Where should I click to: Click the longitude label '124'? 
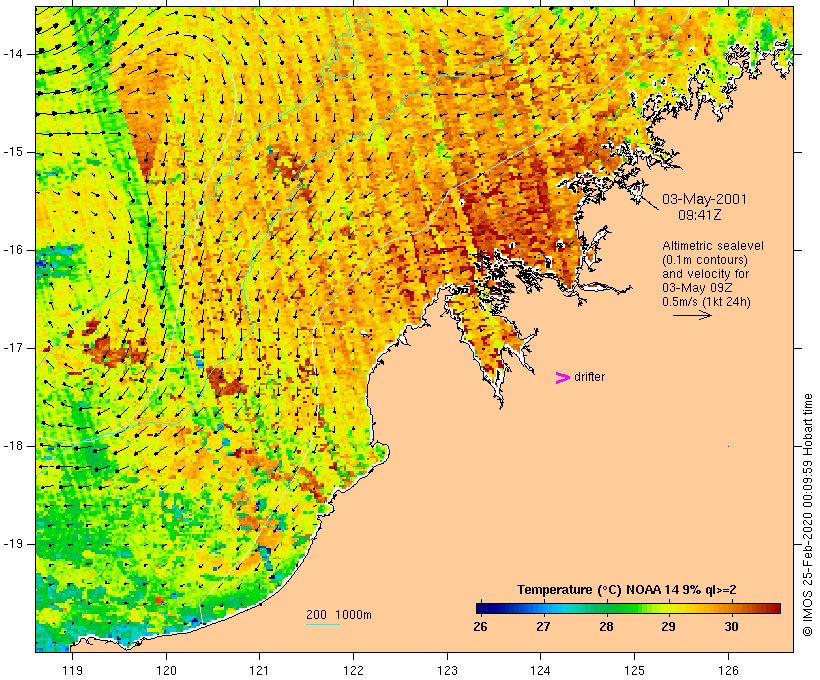click(541, 670)
